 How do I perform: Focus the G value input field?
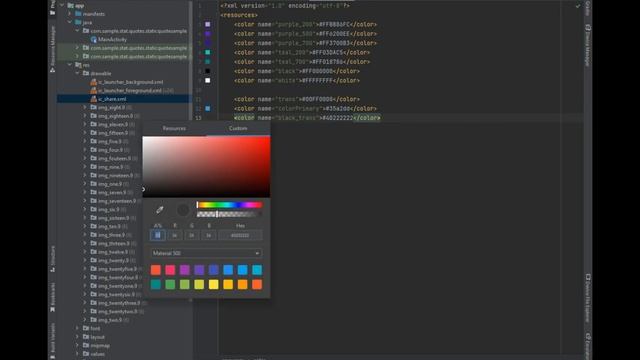tap(191, 235)
